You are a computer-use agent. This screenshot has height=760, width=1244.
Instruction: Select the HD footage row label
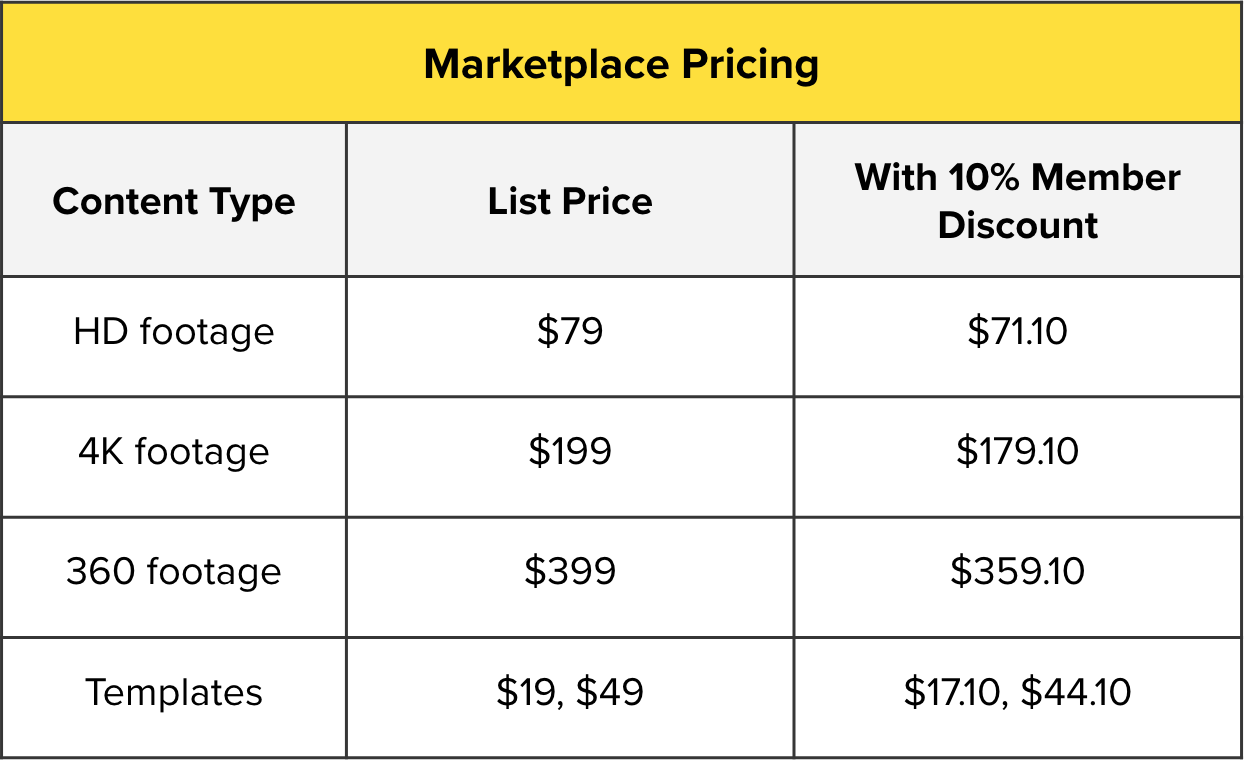pyautogui.click(x=174, y=331)
